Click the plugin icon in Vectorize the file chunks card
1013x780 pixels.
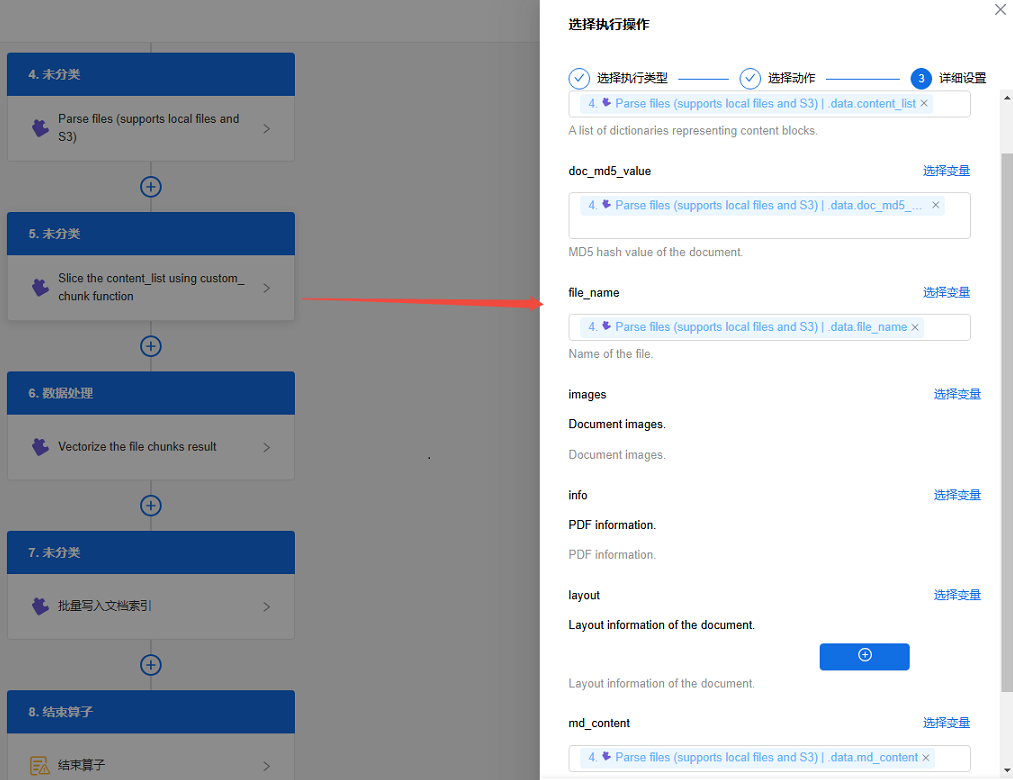point(41,447)
